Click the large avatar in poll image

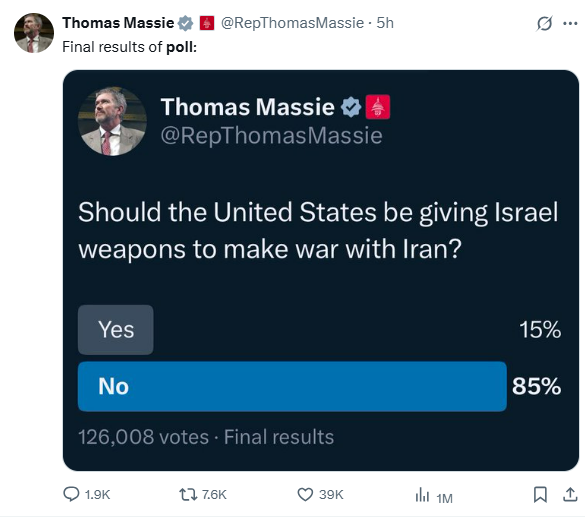(112, 122)
